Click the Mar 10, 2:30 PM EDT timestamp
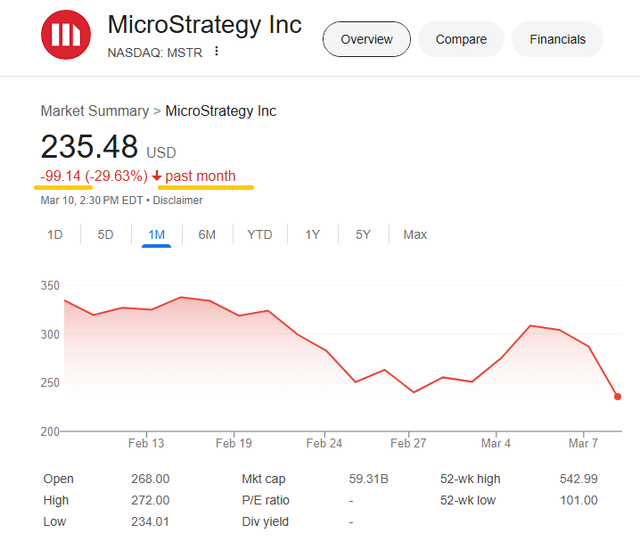This screenshot has height=541, width=640. coord(92,200)
